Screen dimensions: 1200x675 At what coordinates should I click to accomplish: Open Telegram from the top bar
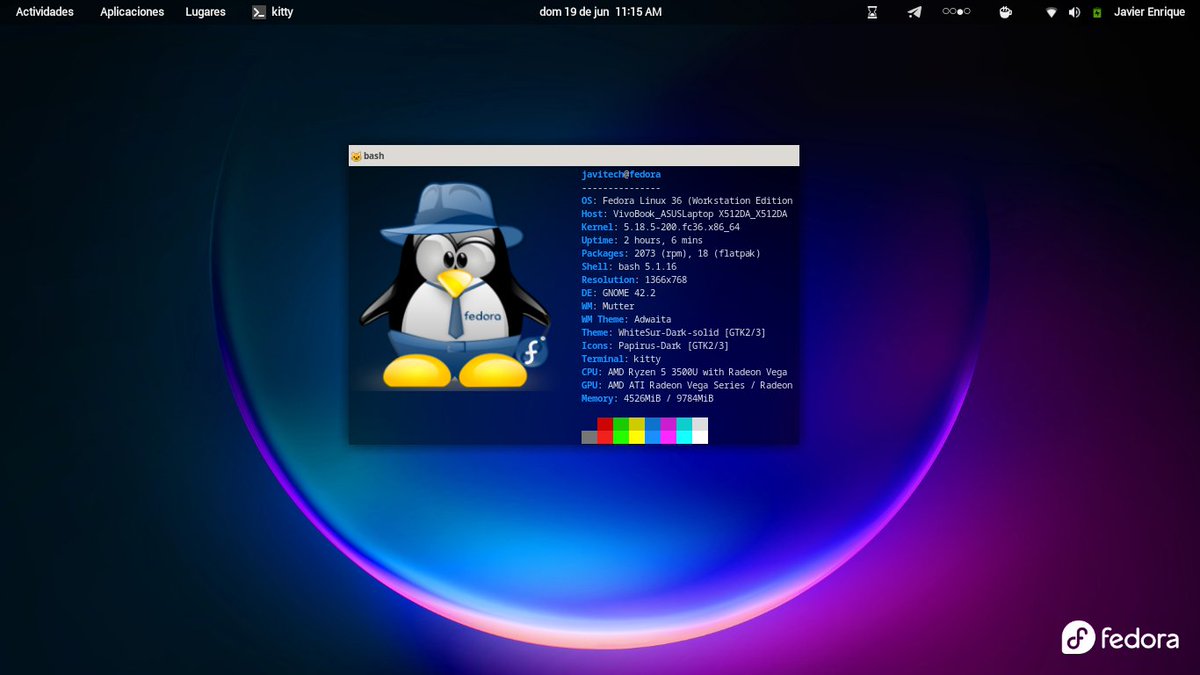coord(913,12)
